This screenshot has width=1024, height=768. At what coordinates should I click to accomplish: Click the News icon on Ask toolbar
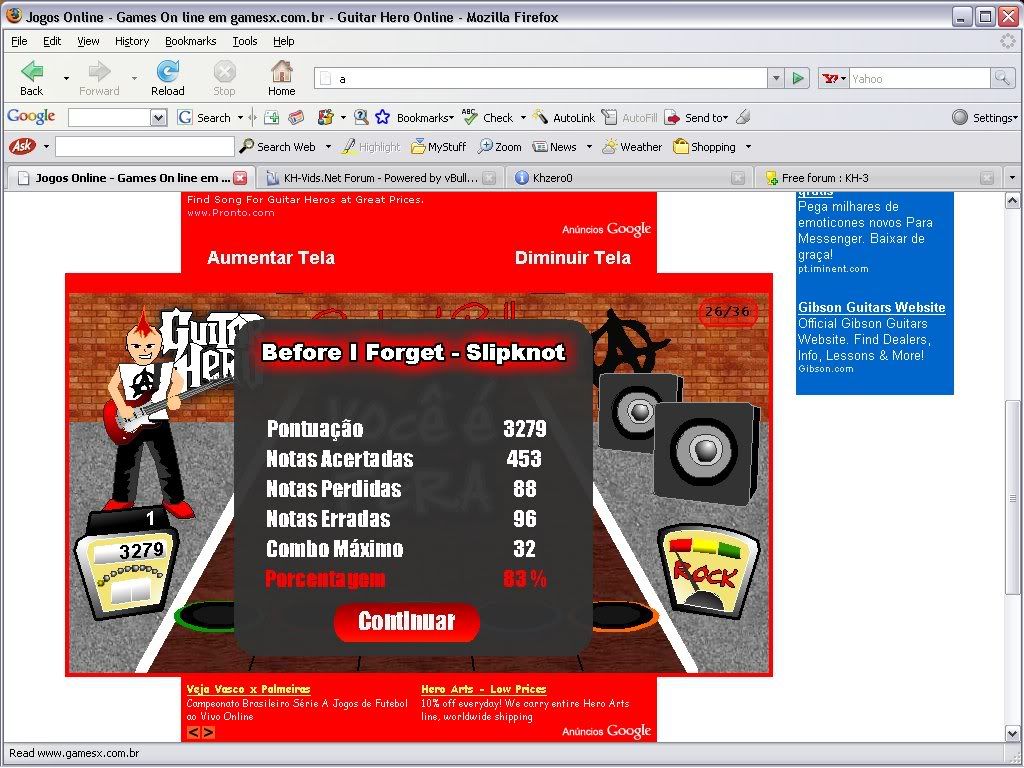tap(539, 147)
